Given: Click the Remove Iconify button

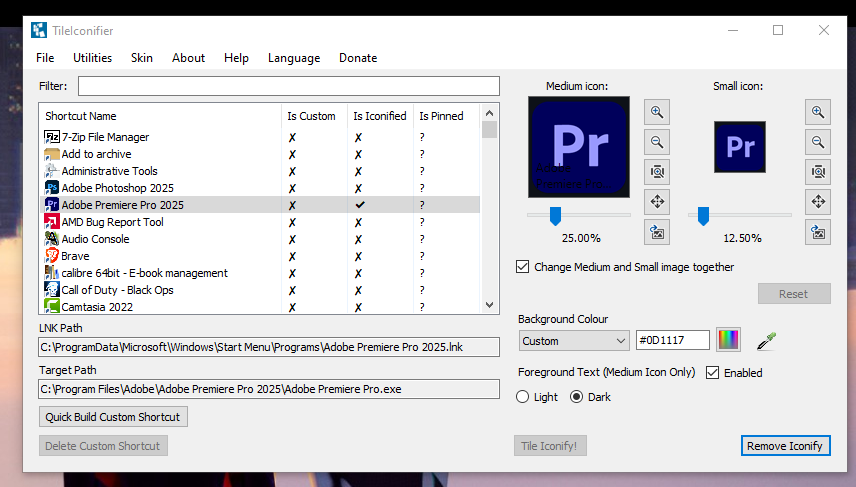Looking at the screenshot, I should 785,446.
